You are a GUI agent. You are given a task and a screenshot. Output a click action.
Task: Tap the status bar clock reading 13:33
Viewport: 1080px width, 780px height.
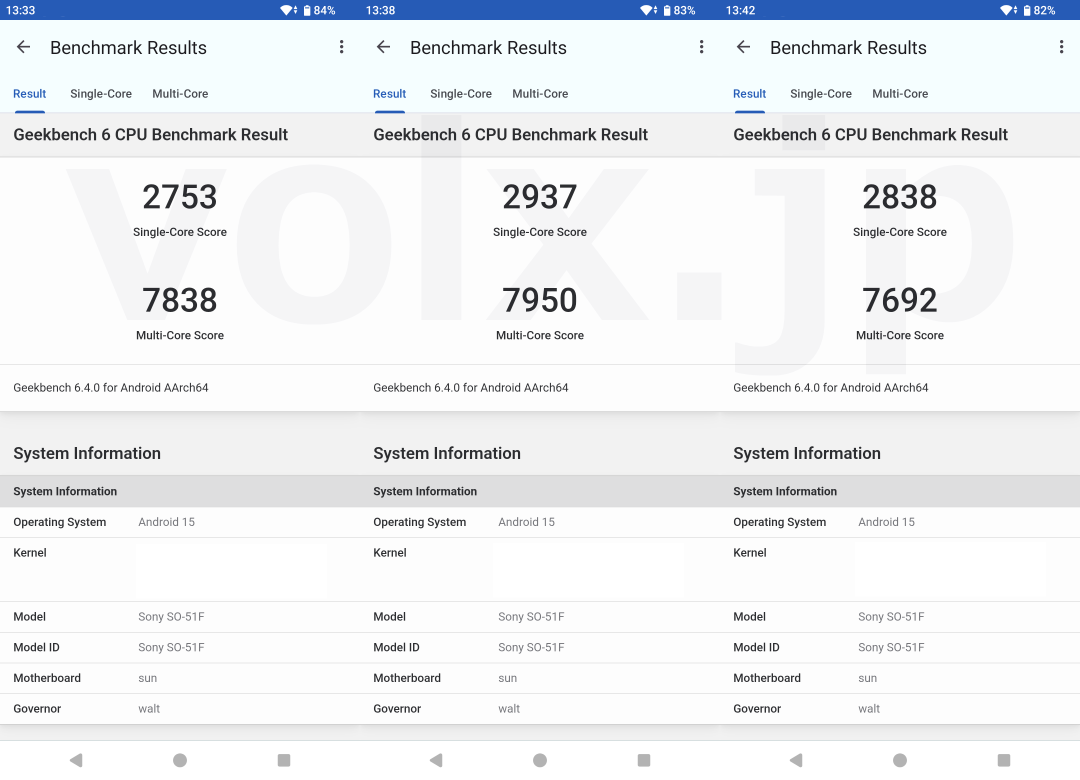pyautogui.click(x=21, y=10)
